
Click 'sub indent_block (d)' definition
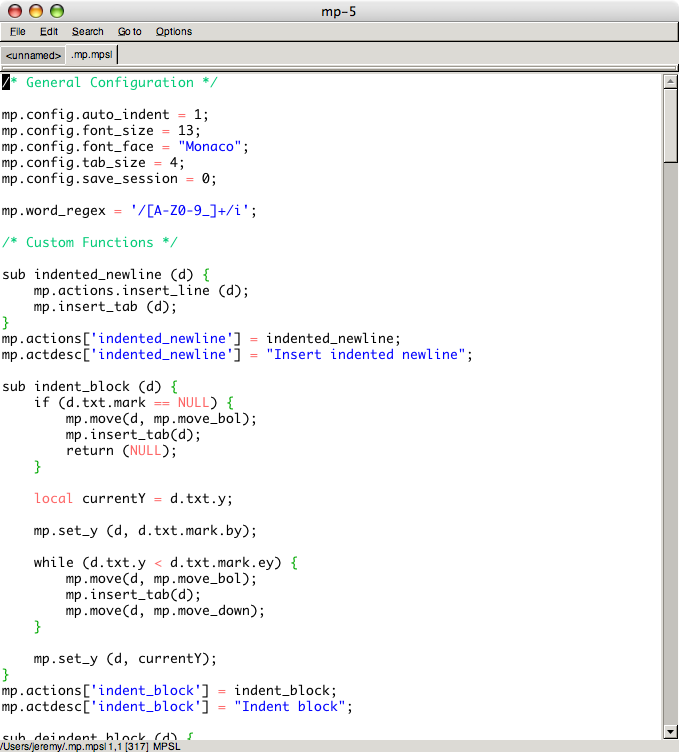click(x=90, y=387)
